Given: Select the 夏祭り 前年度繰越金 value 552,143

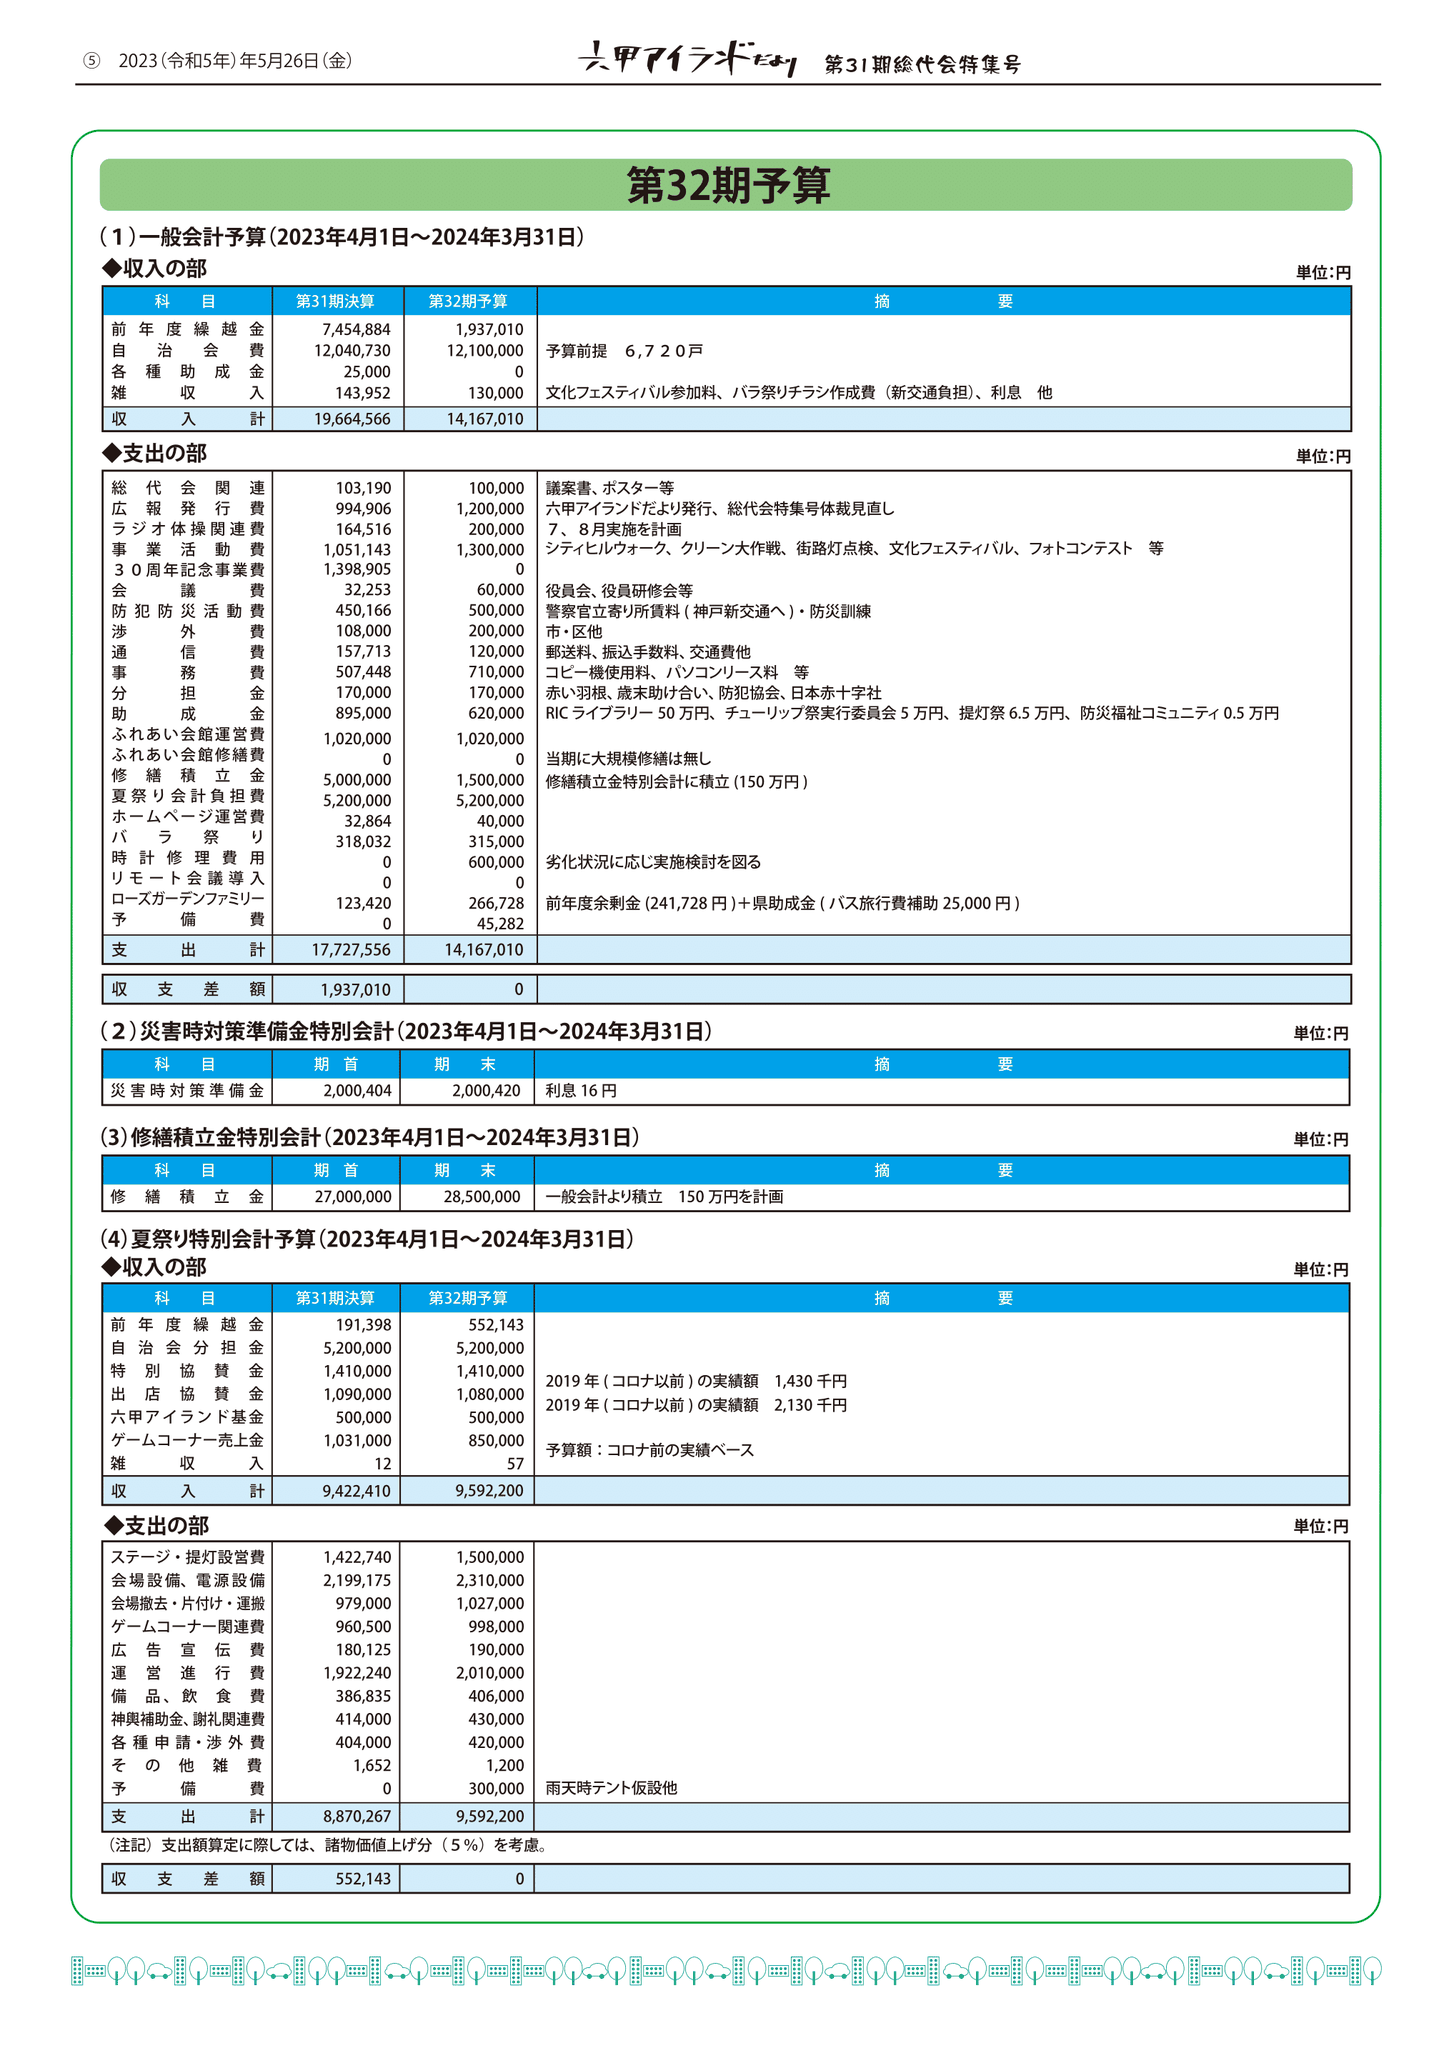Looking at the screenshot, I should (x=496, y=1324).
